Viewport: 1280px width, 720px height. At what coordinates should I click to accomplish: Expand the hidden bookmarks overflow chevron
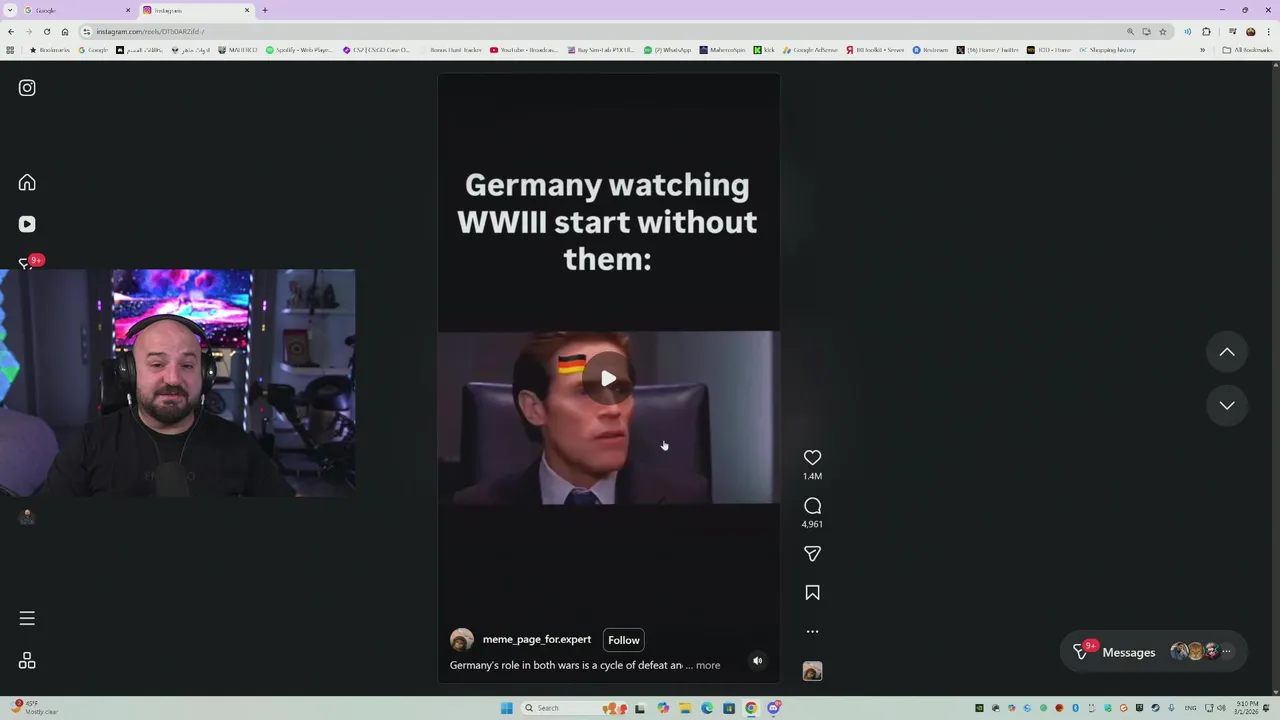click(x=1202, y=50)
